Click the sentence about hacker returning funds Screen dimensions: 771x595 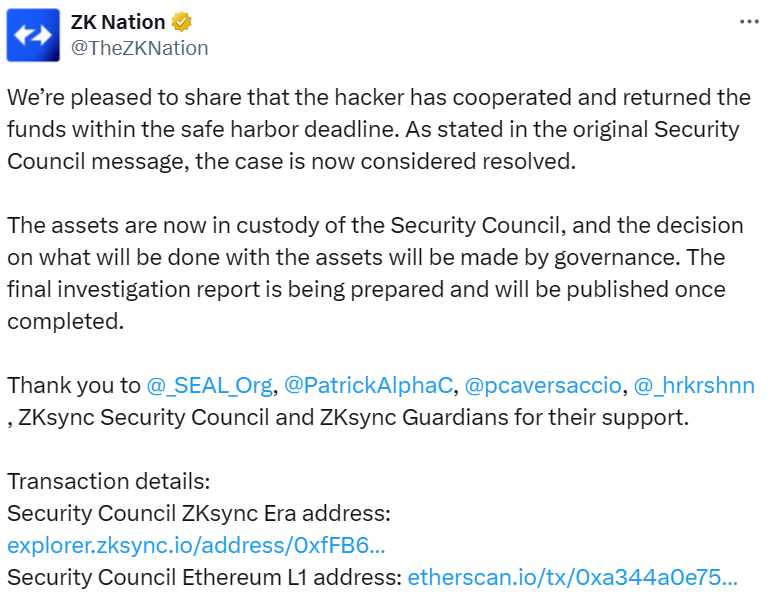[x=378, y=98]
